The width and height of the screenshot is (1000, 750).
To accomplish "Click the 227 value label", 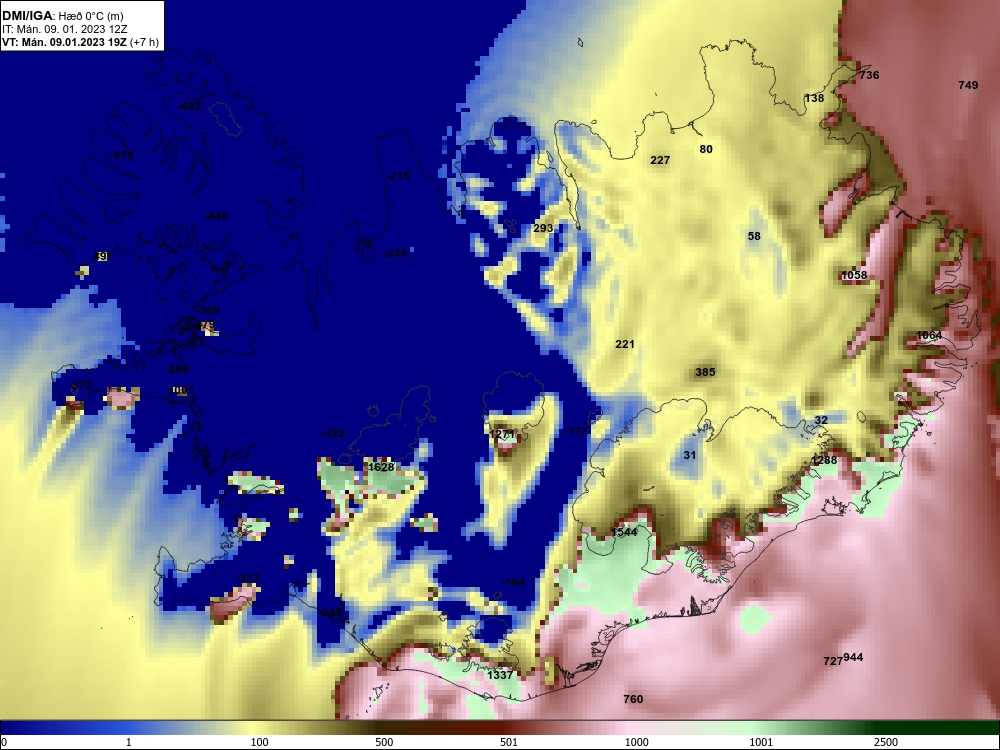I will click(x=660, y=160).
